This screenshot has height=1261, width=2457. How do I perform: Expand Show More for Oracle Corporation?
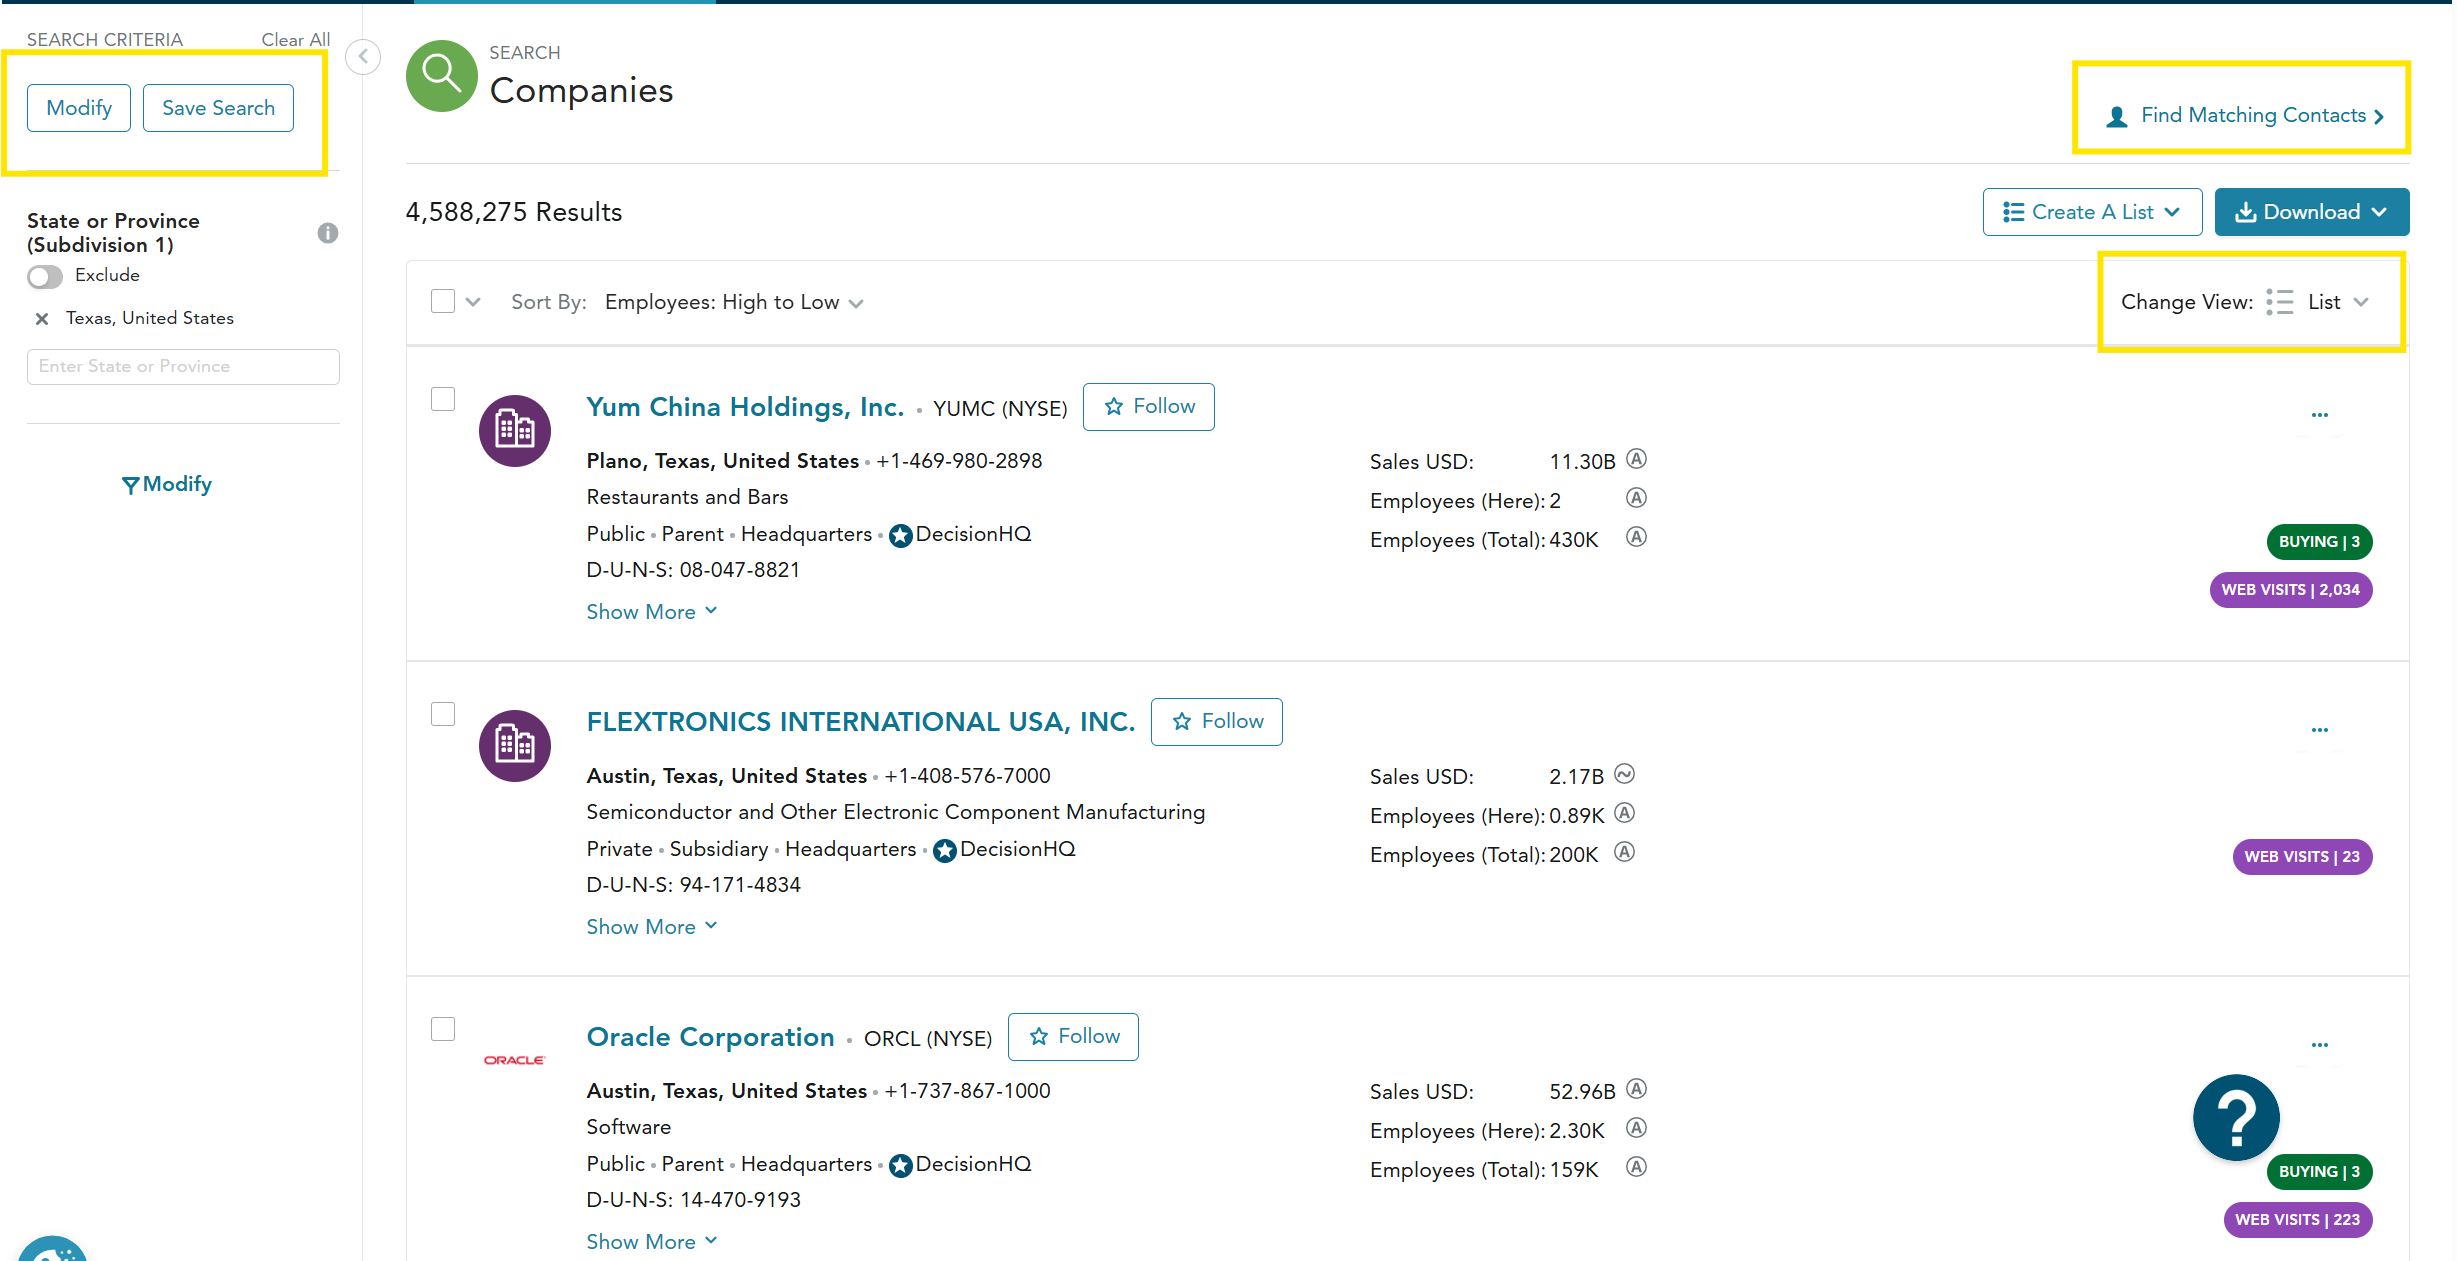tap(652, 1242)
